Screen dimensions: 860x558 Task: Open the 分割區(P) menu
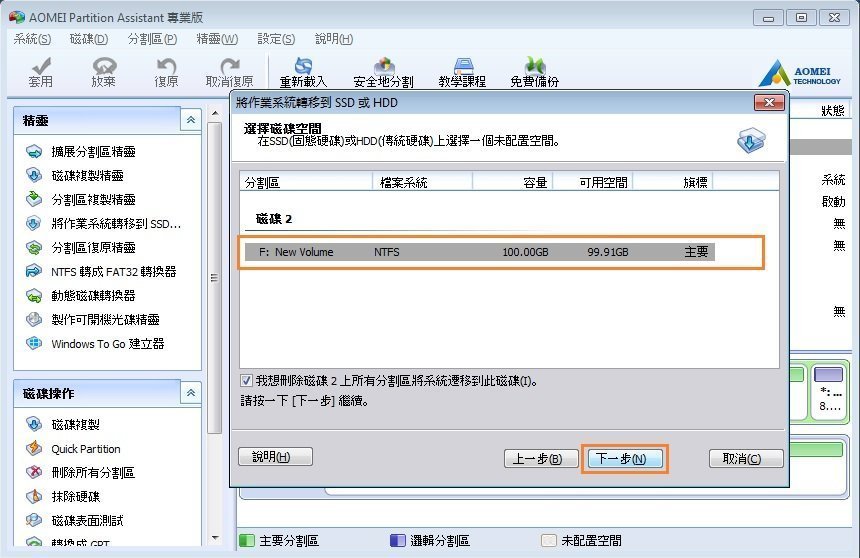(152, 39)
